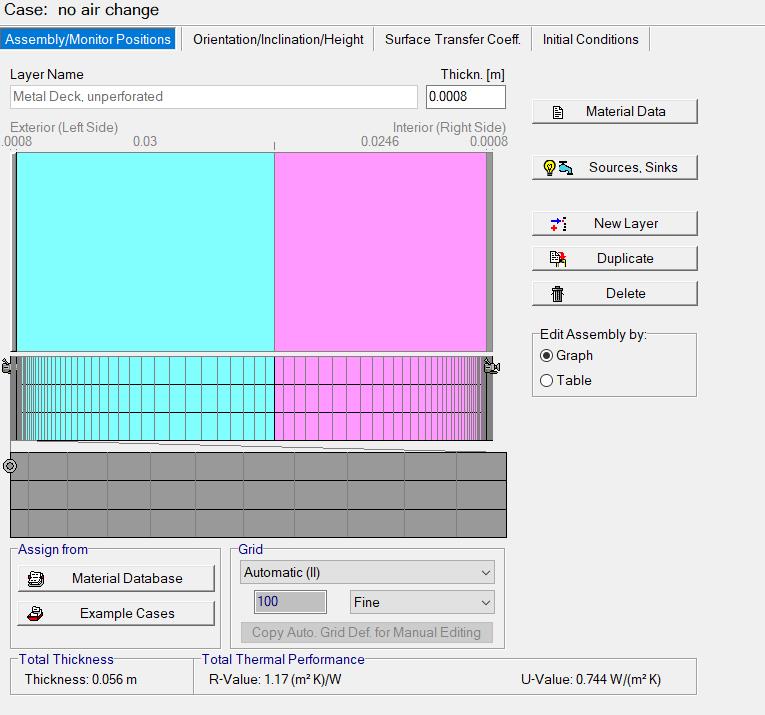
Task: Click the Delete trash can icon
Action: click(558, 294)
